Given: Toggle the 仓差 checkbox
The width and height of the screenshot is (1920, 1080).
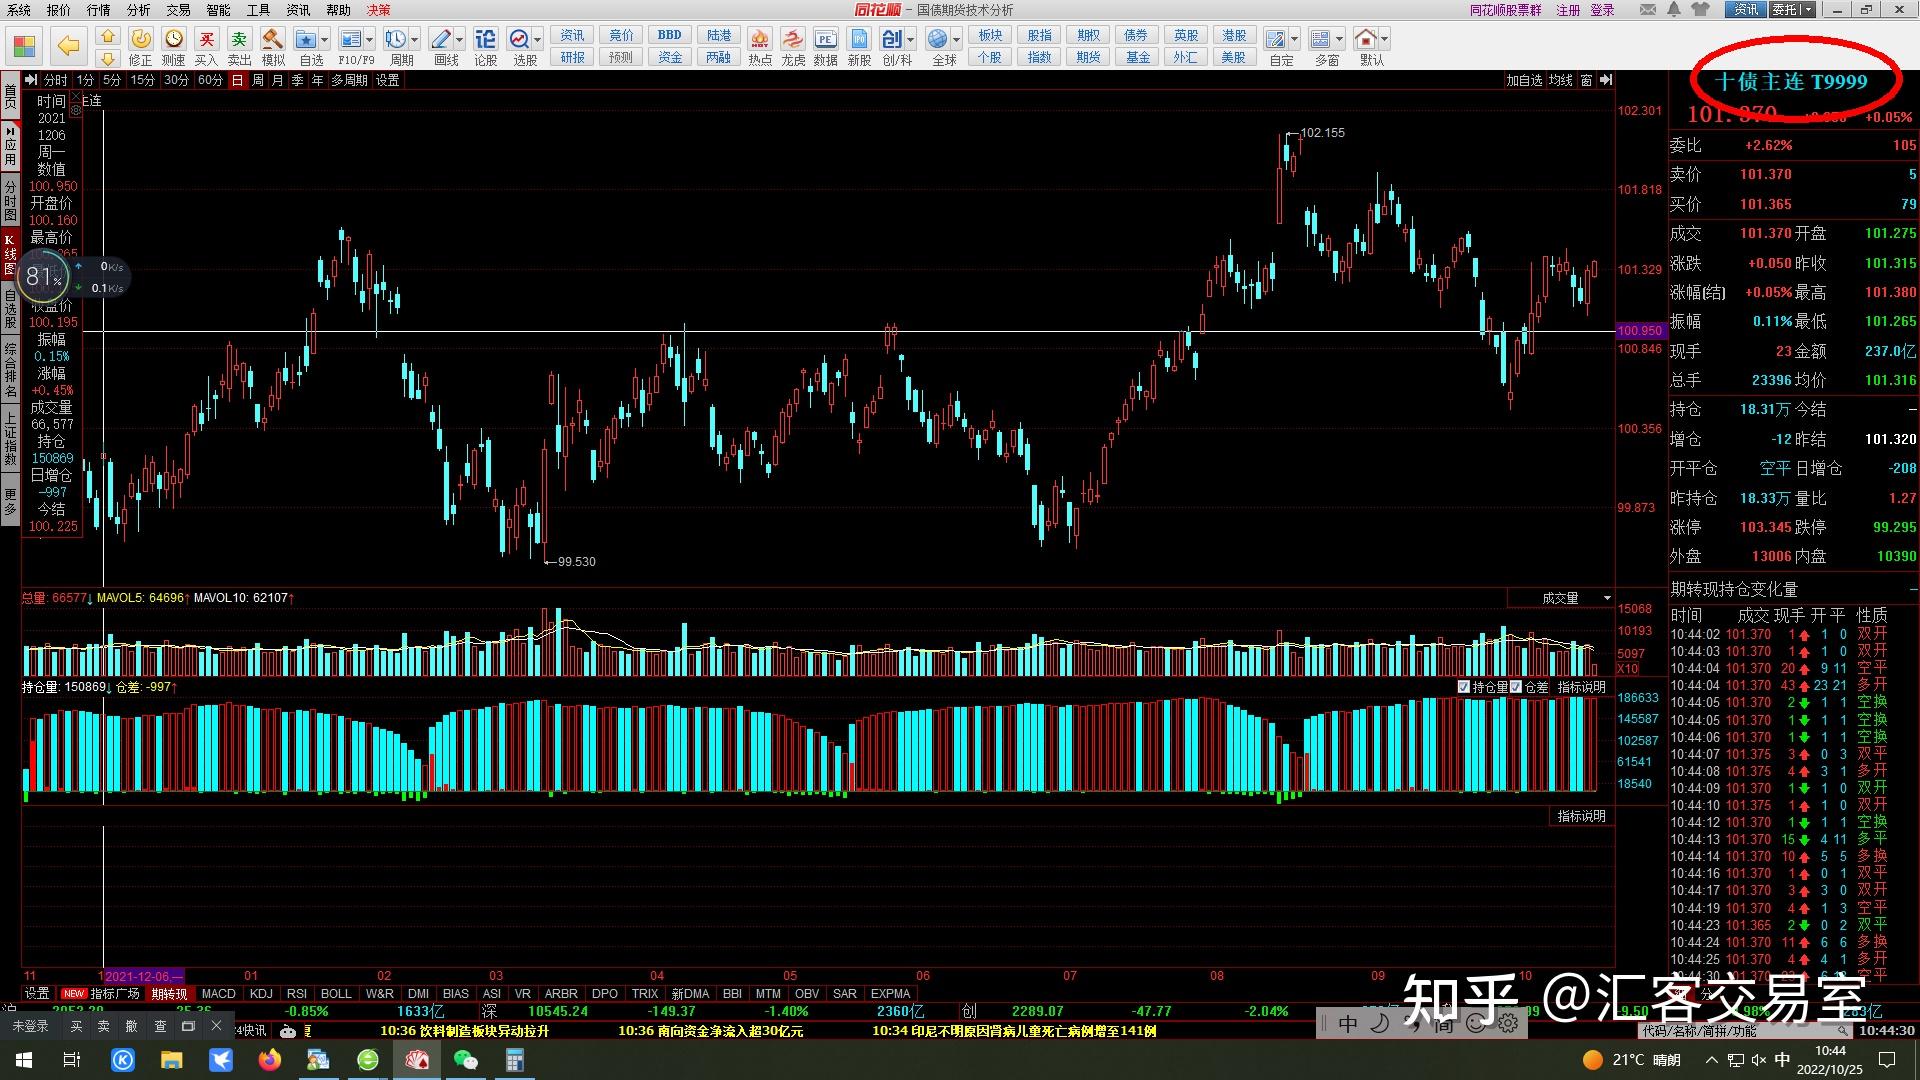Looking at the screenshot, I should 1516,687.
